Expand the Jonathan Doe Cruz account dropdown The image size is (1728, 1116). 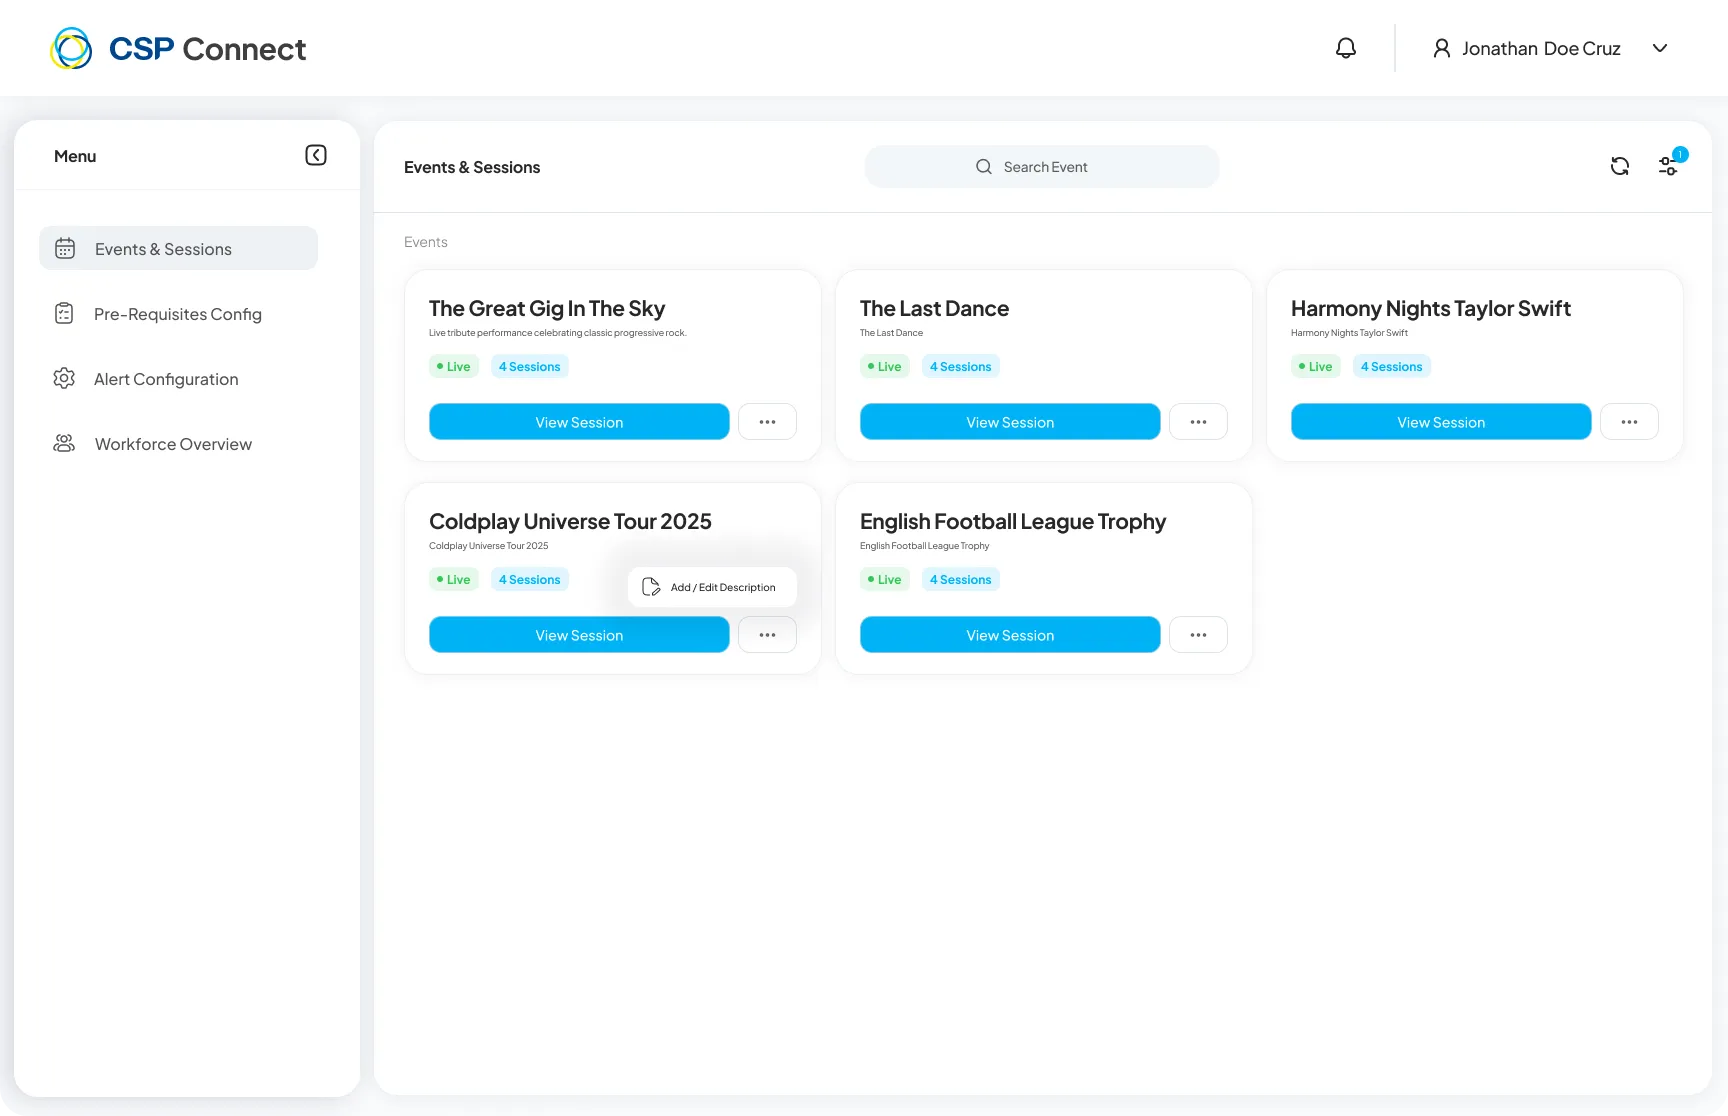pos(1660,48)
